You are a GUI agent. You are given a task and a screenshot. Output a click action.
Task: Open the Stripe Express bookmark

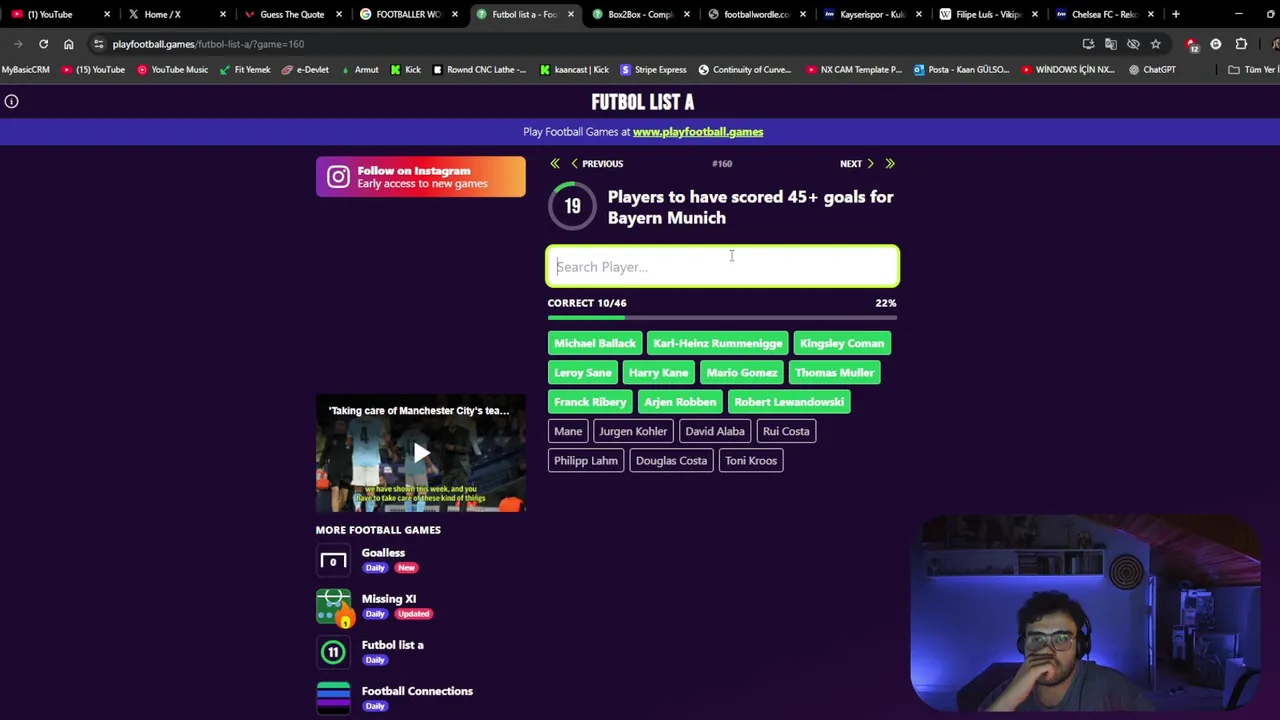(x=653, y=69)
